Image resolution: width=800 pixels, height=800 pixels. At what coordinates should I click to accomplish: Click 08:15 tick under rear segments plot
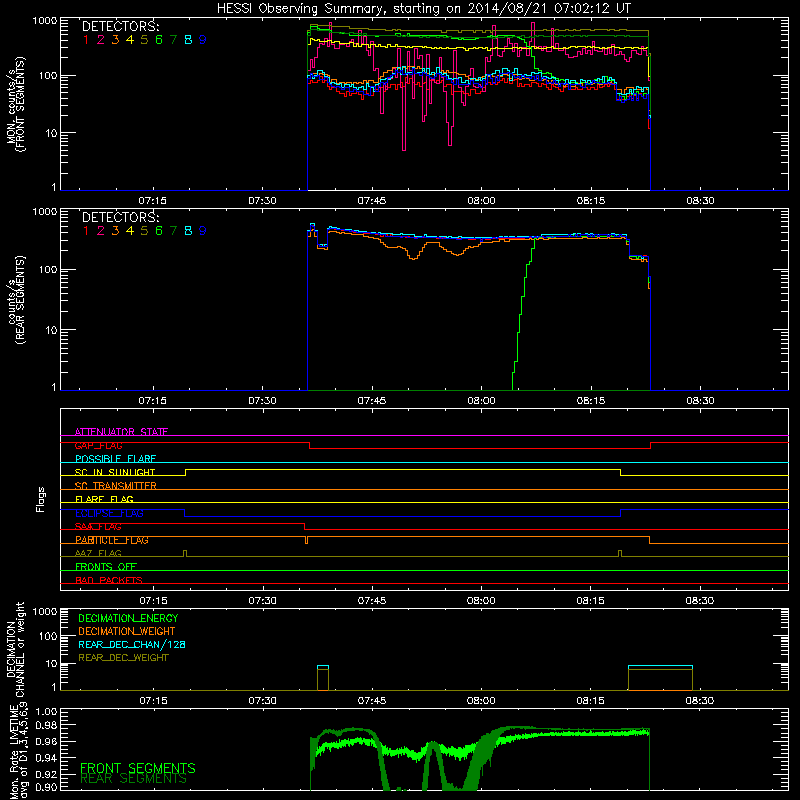coord(591,401)
